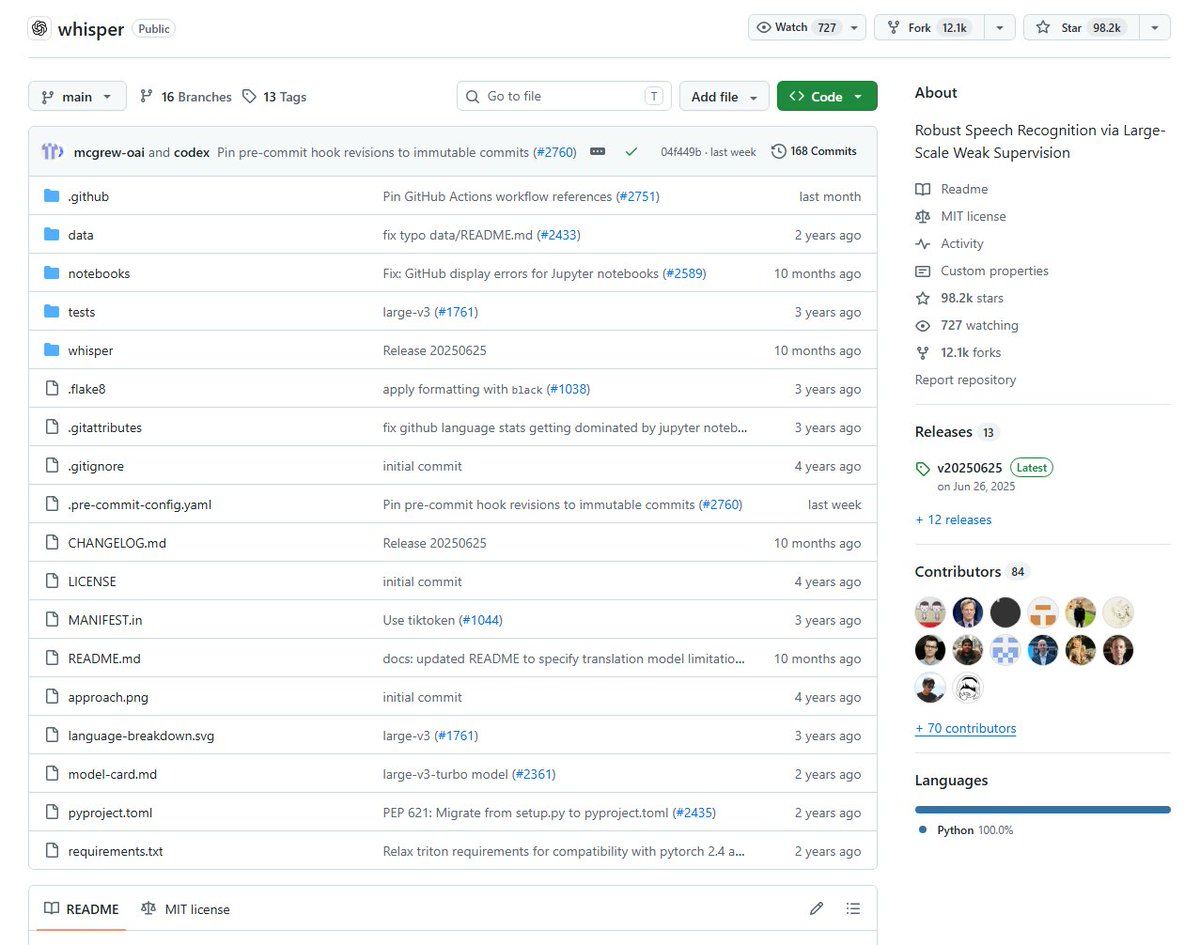Open the main branch selector
Image resolution: width=1200 pixels, height=945 pixels.
[77, 96]
